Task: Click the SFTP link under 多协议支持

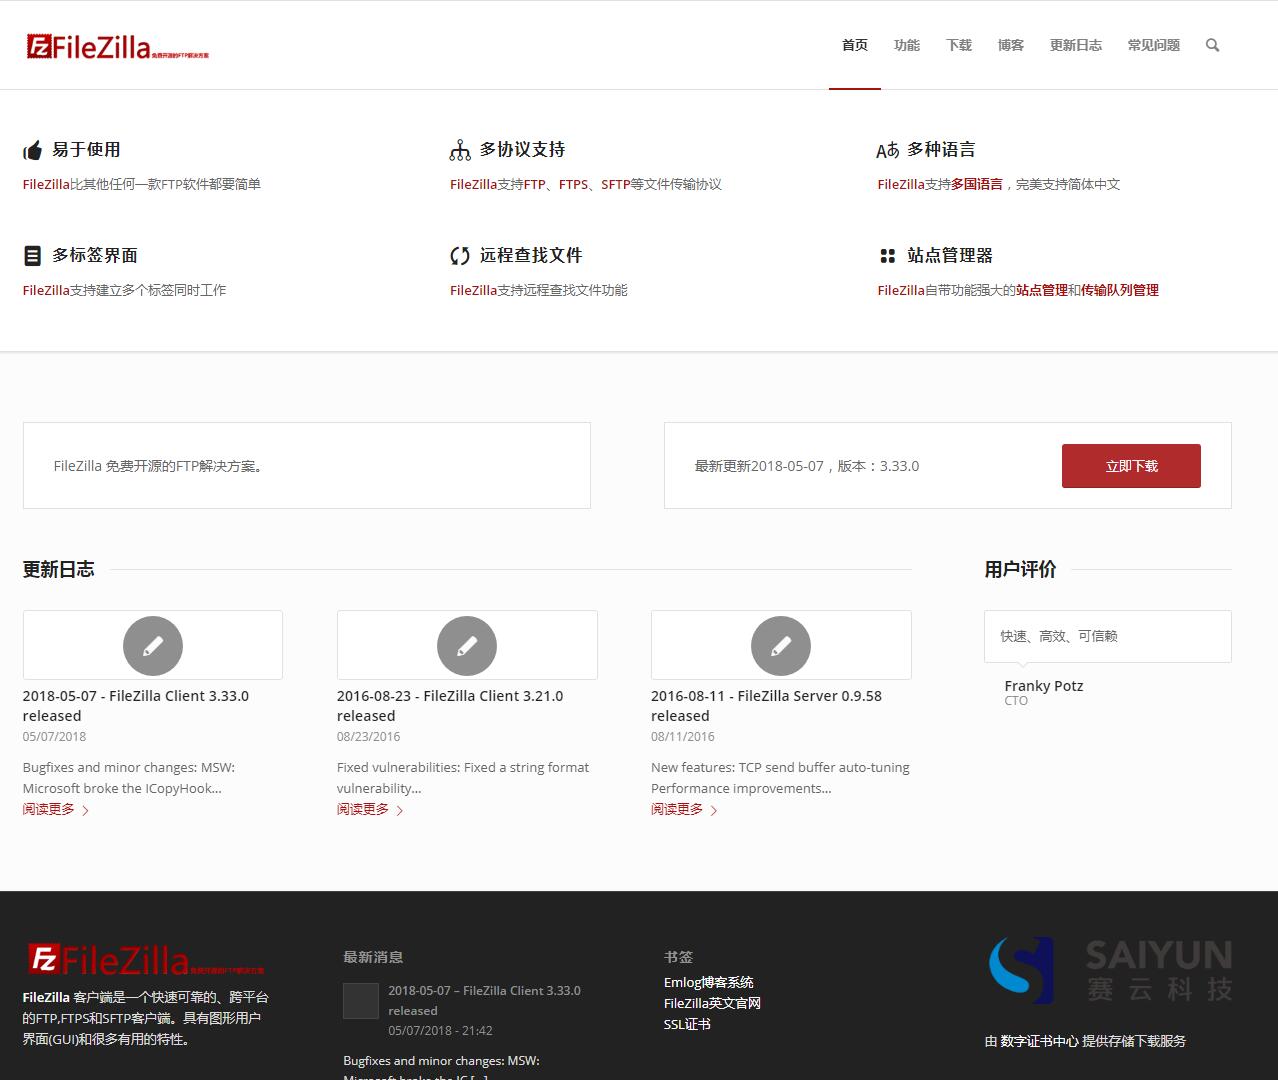Action: coord(616,184)
